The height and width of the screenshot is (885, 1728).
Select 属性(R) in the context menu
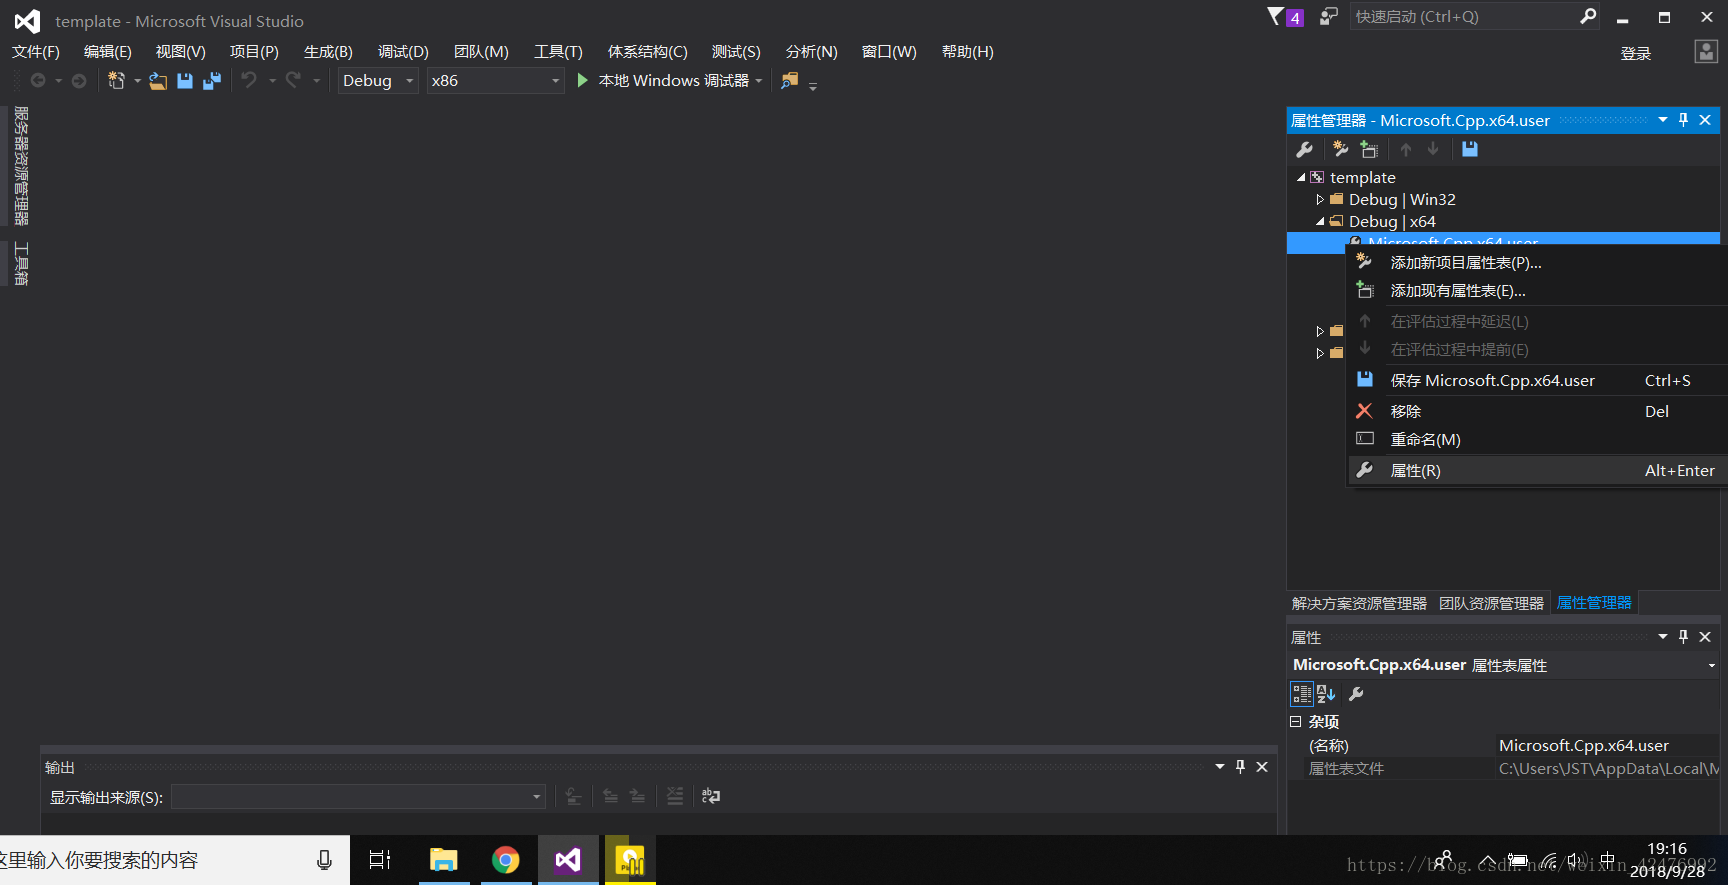click(x=1538, y=470)
